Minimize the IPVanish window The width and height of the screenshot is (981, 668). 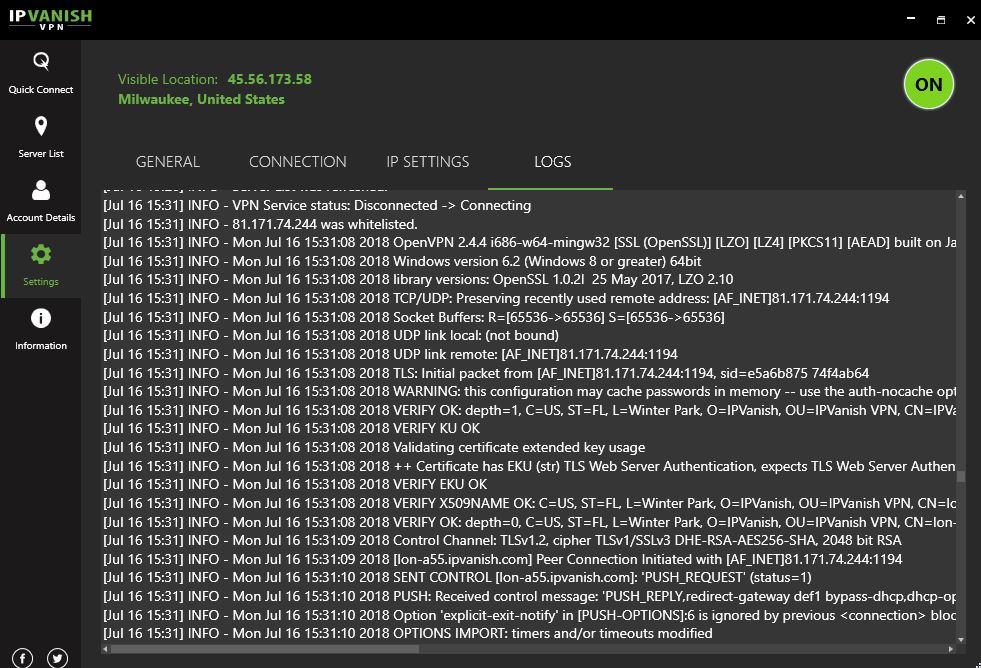(x=911, y=19)
